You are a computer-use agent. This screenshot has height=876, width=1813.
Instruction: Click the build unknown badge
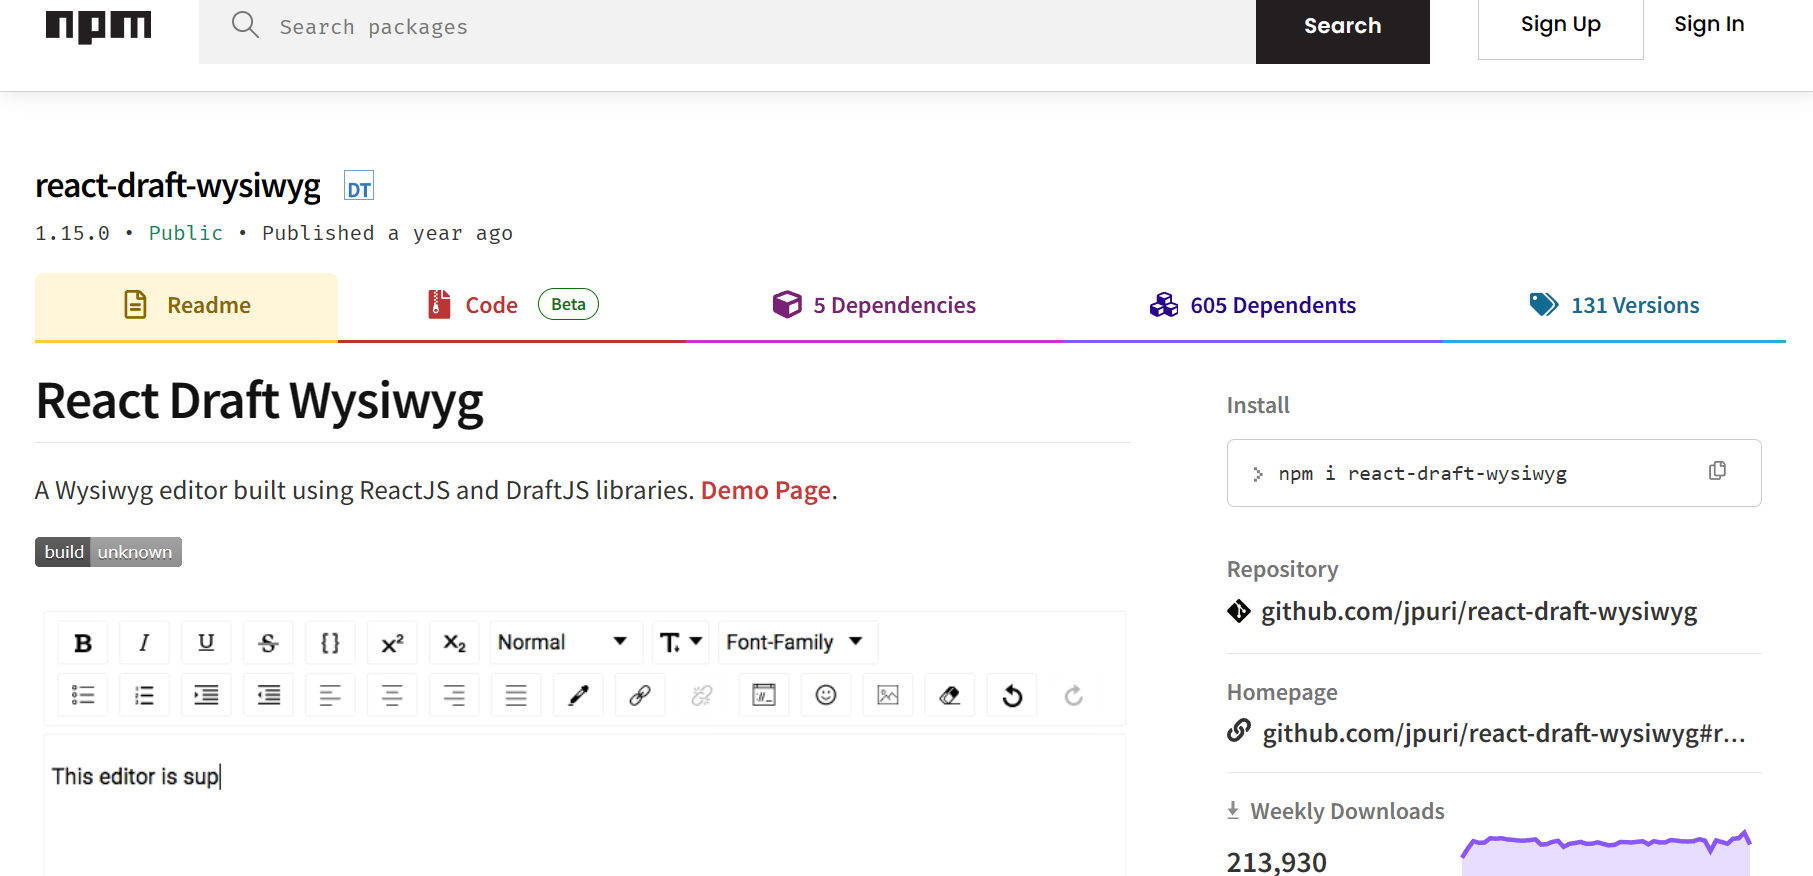[108, 552]
